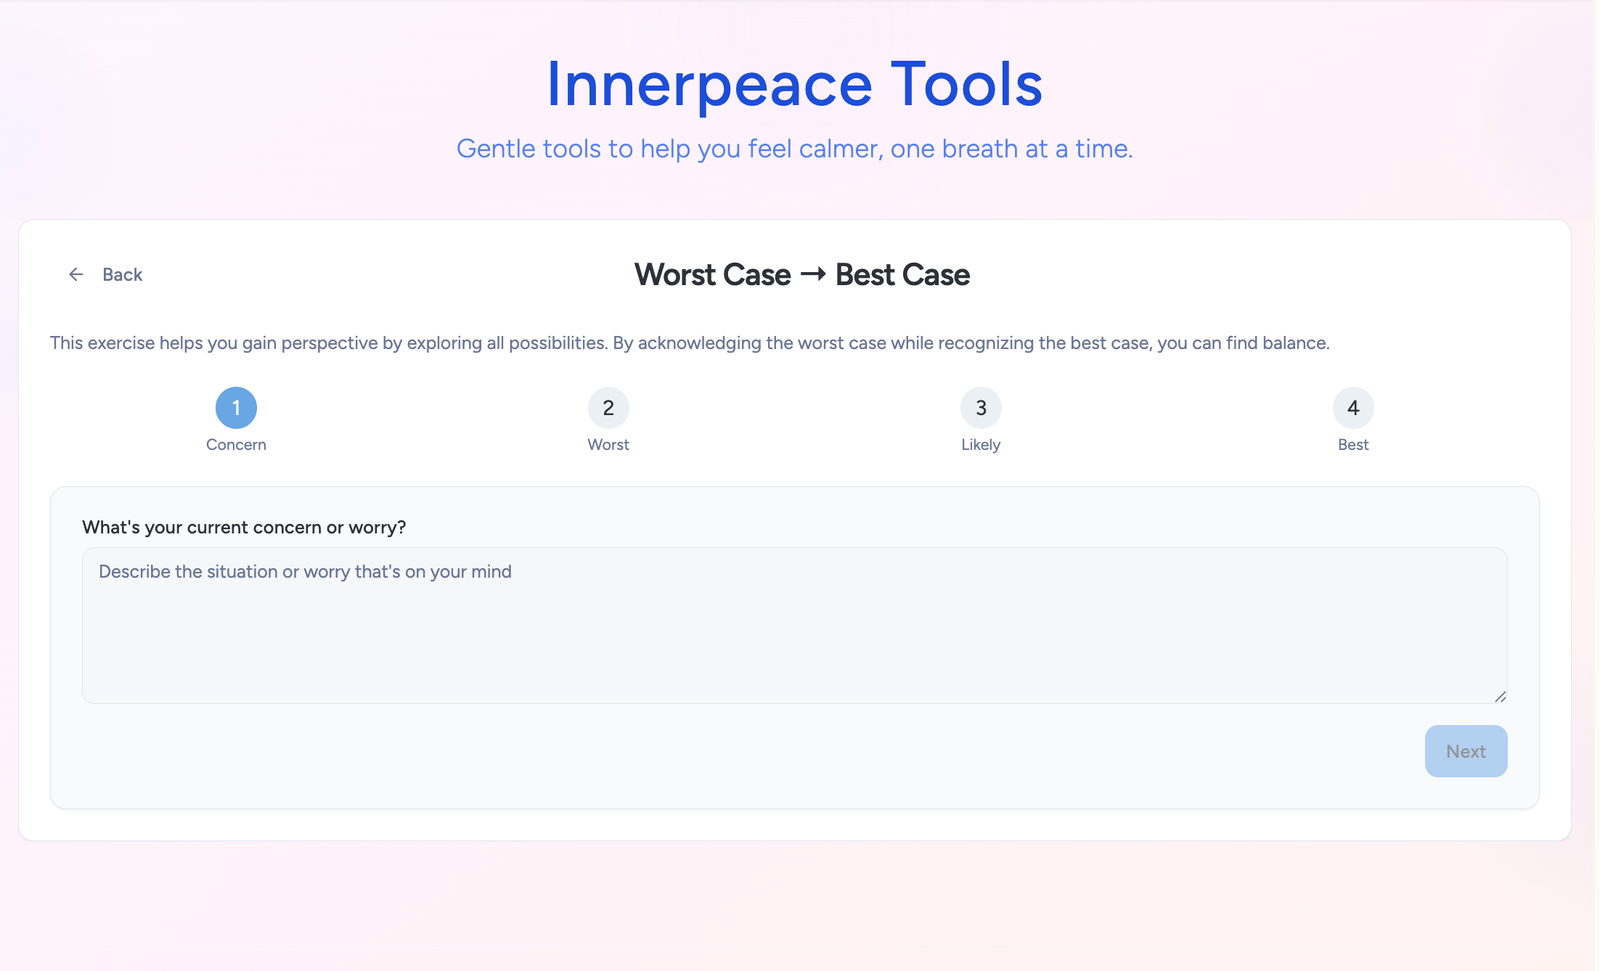This screenshot has width=1600, height=971.
Task: Click the Back link text
Action: (122, 275)
